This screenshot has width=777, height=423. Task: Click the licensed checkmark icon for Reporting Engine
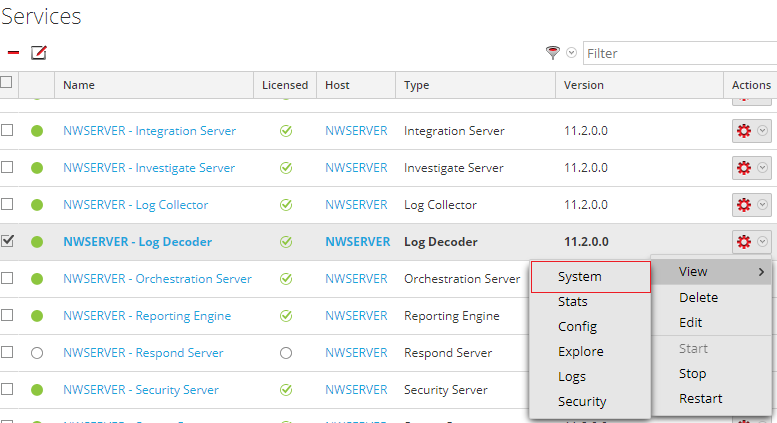pyautogui.click(x=286, y=316)
